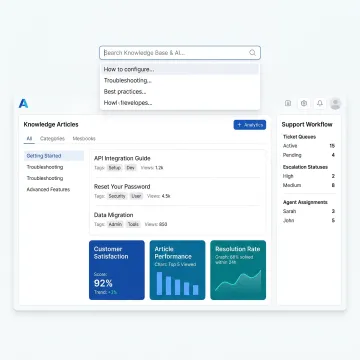Click the Agent Assignments subheading
Viewport: 360px width, 360px height.
pos(305,202)
